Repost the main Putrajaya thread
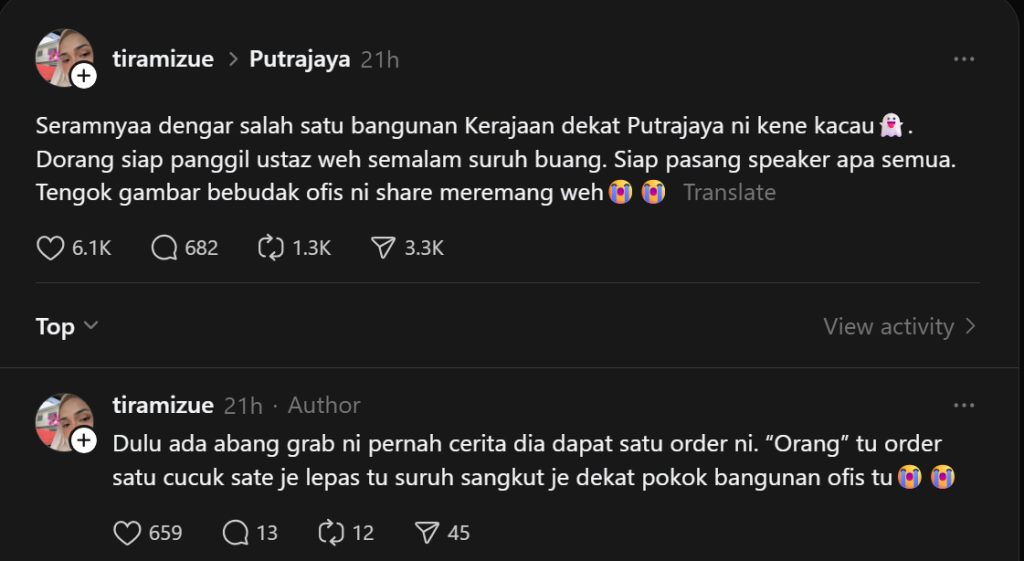 coord(271,248)
